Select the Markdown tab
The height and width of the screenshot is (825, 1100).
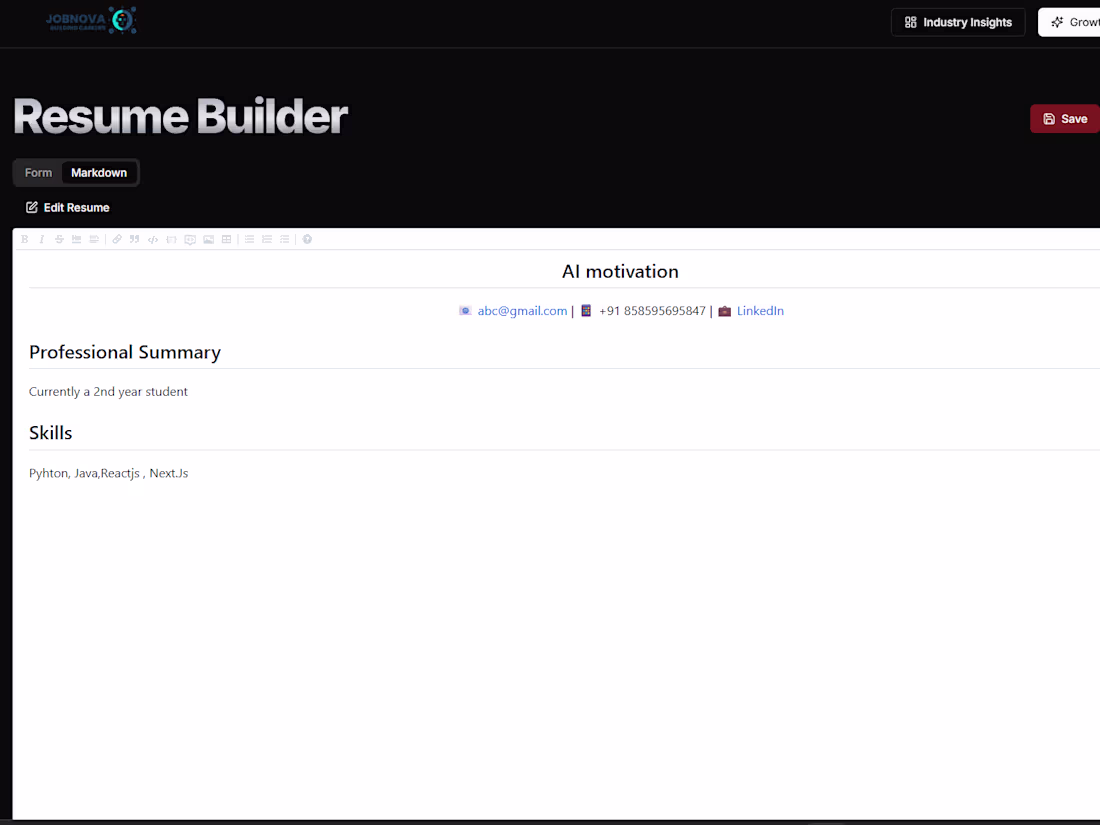(x=99, y=173)
